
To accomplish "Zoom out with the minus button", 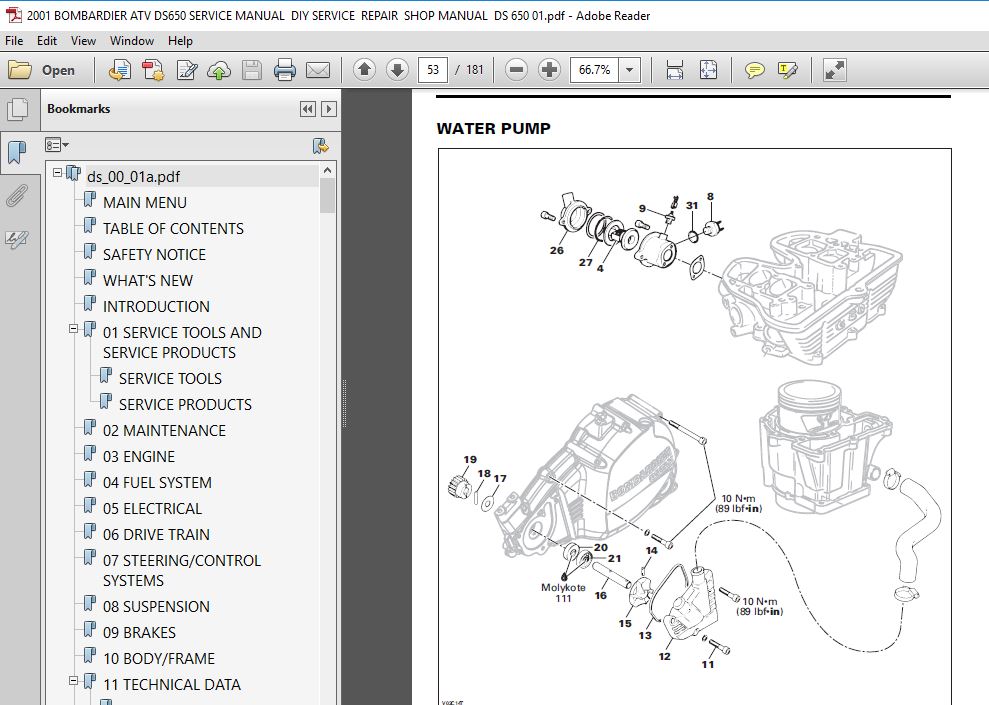I will click(516, 69).
